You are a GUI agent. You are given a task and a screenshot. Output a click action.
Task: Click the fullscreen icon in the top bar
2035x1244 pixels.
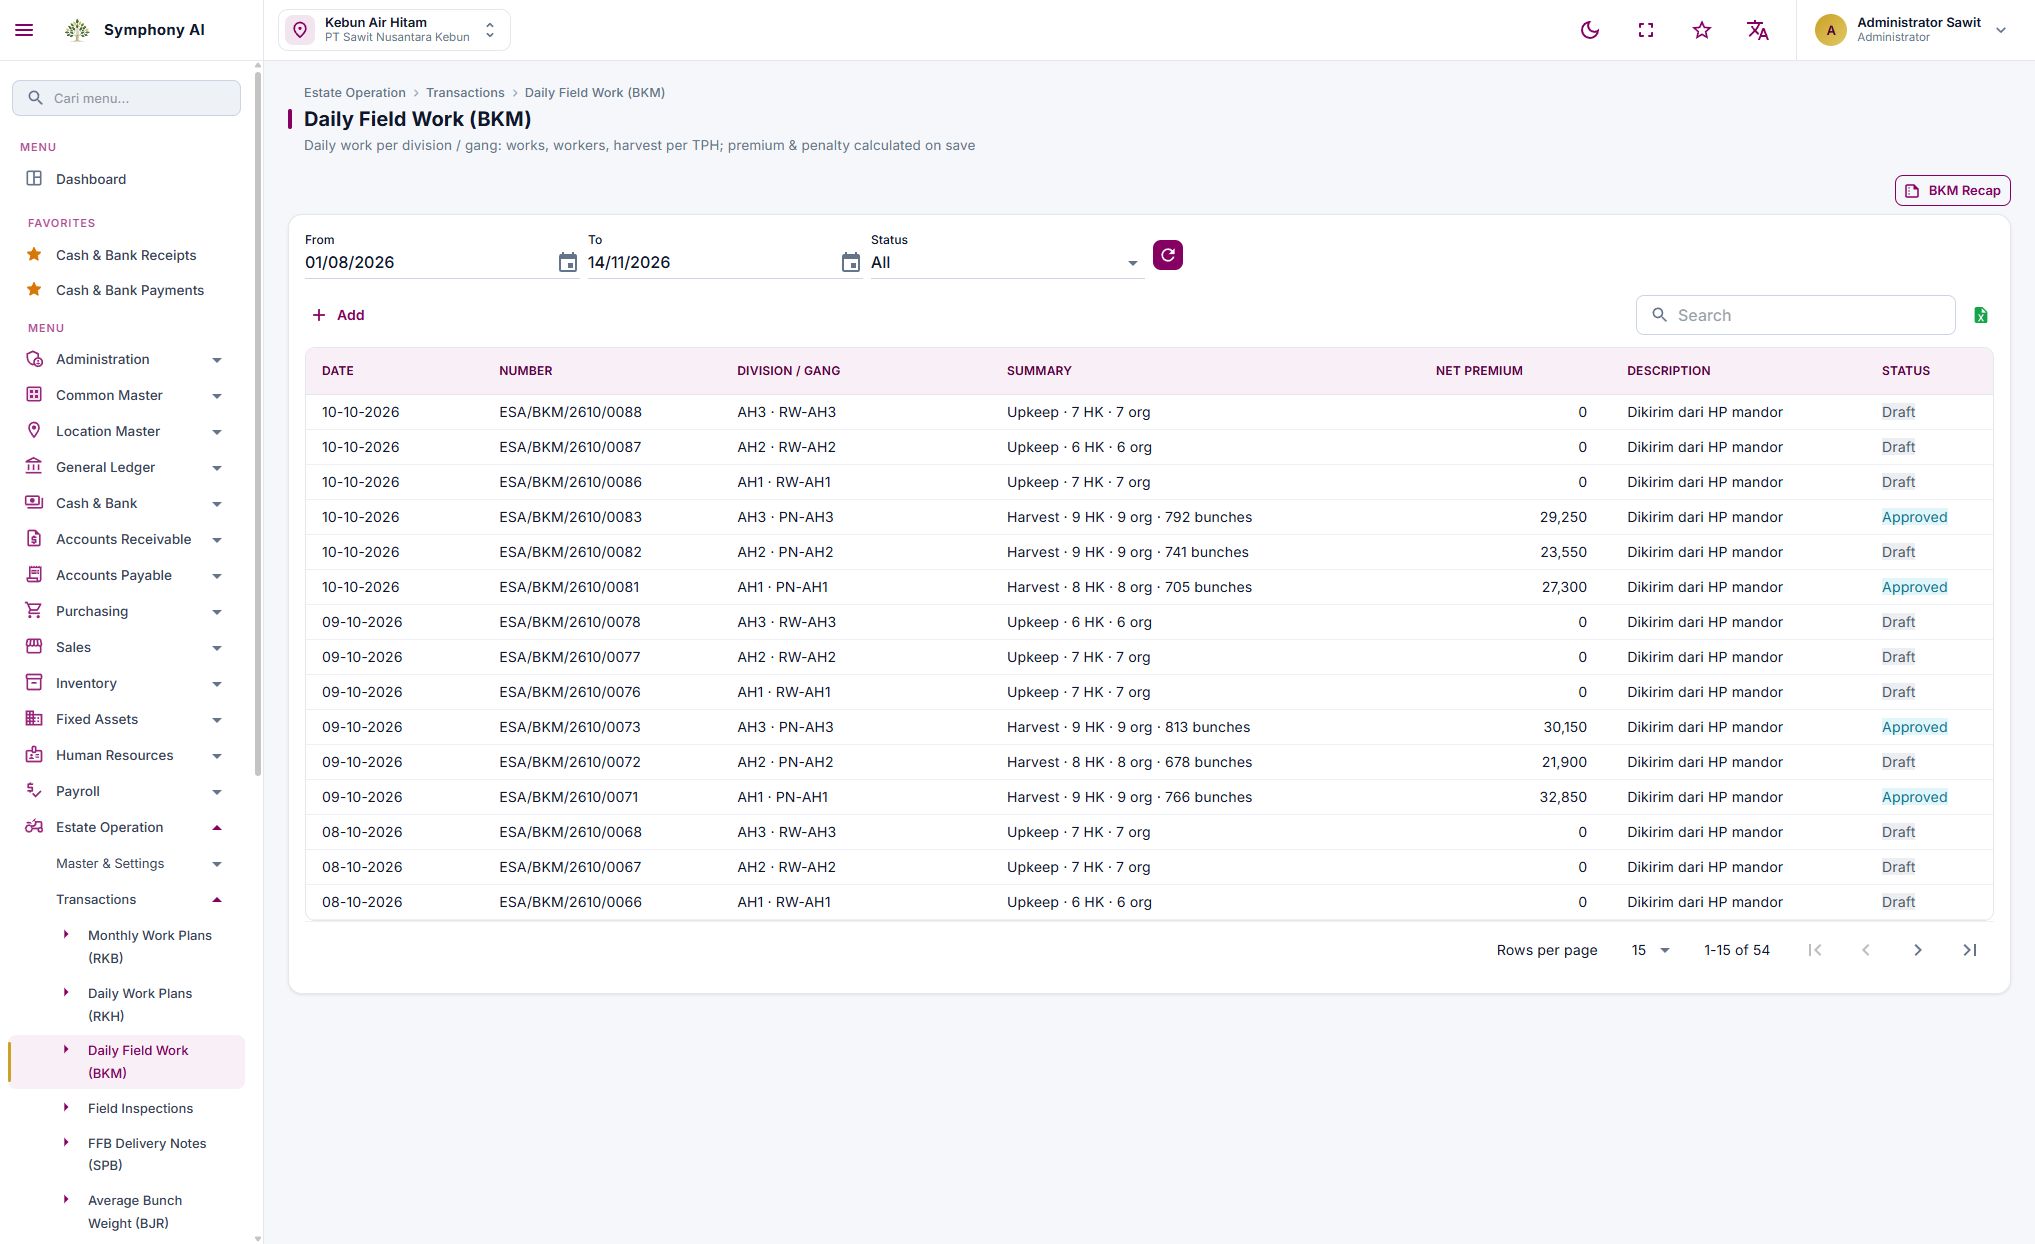tap(1645, 30)
